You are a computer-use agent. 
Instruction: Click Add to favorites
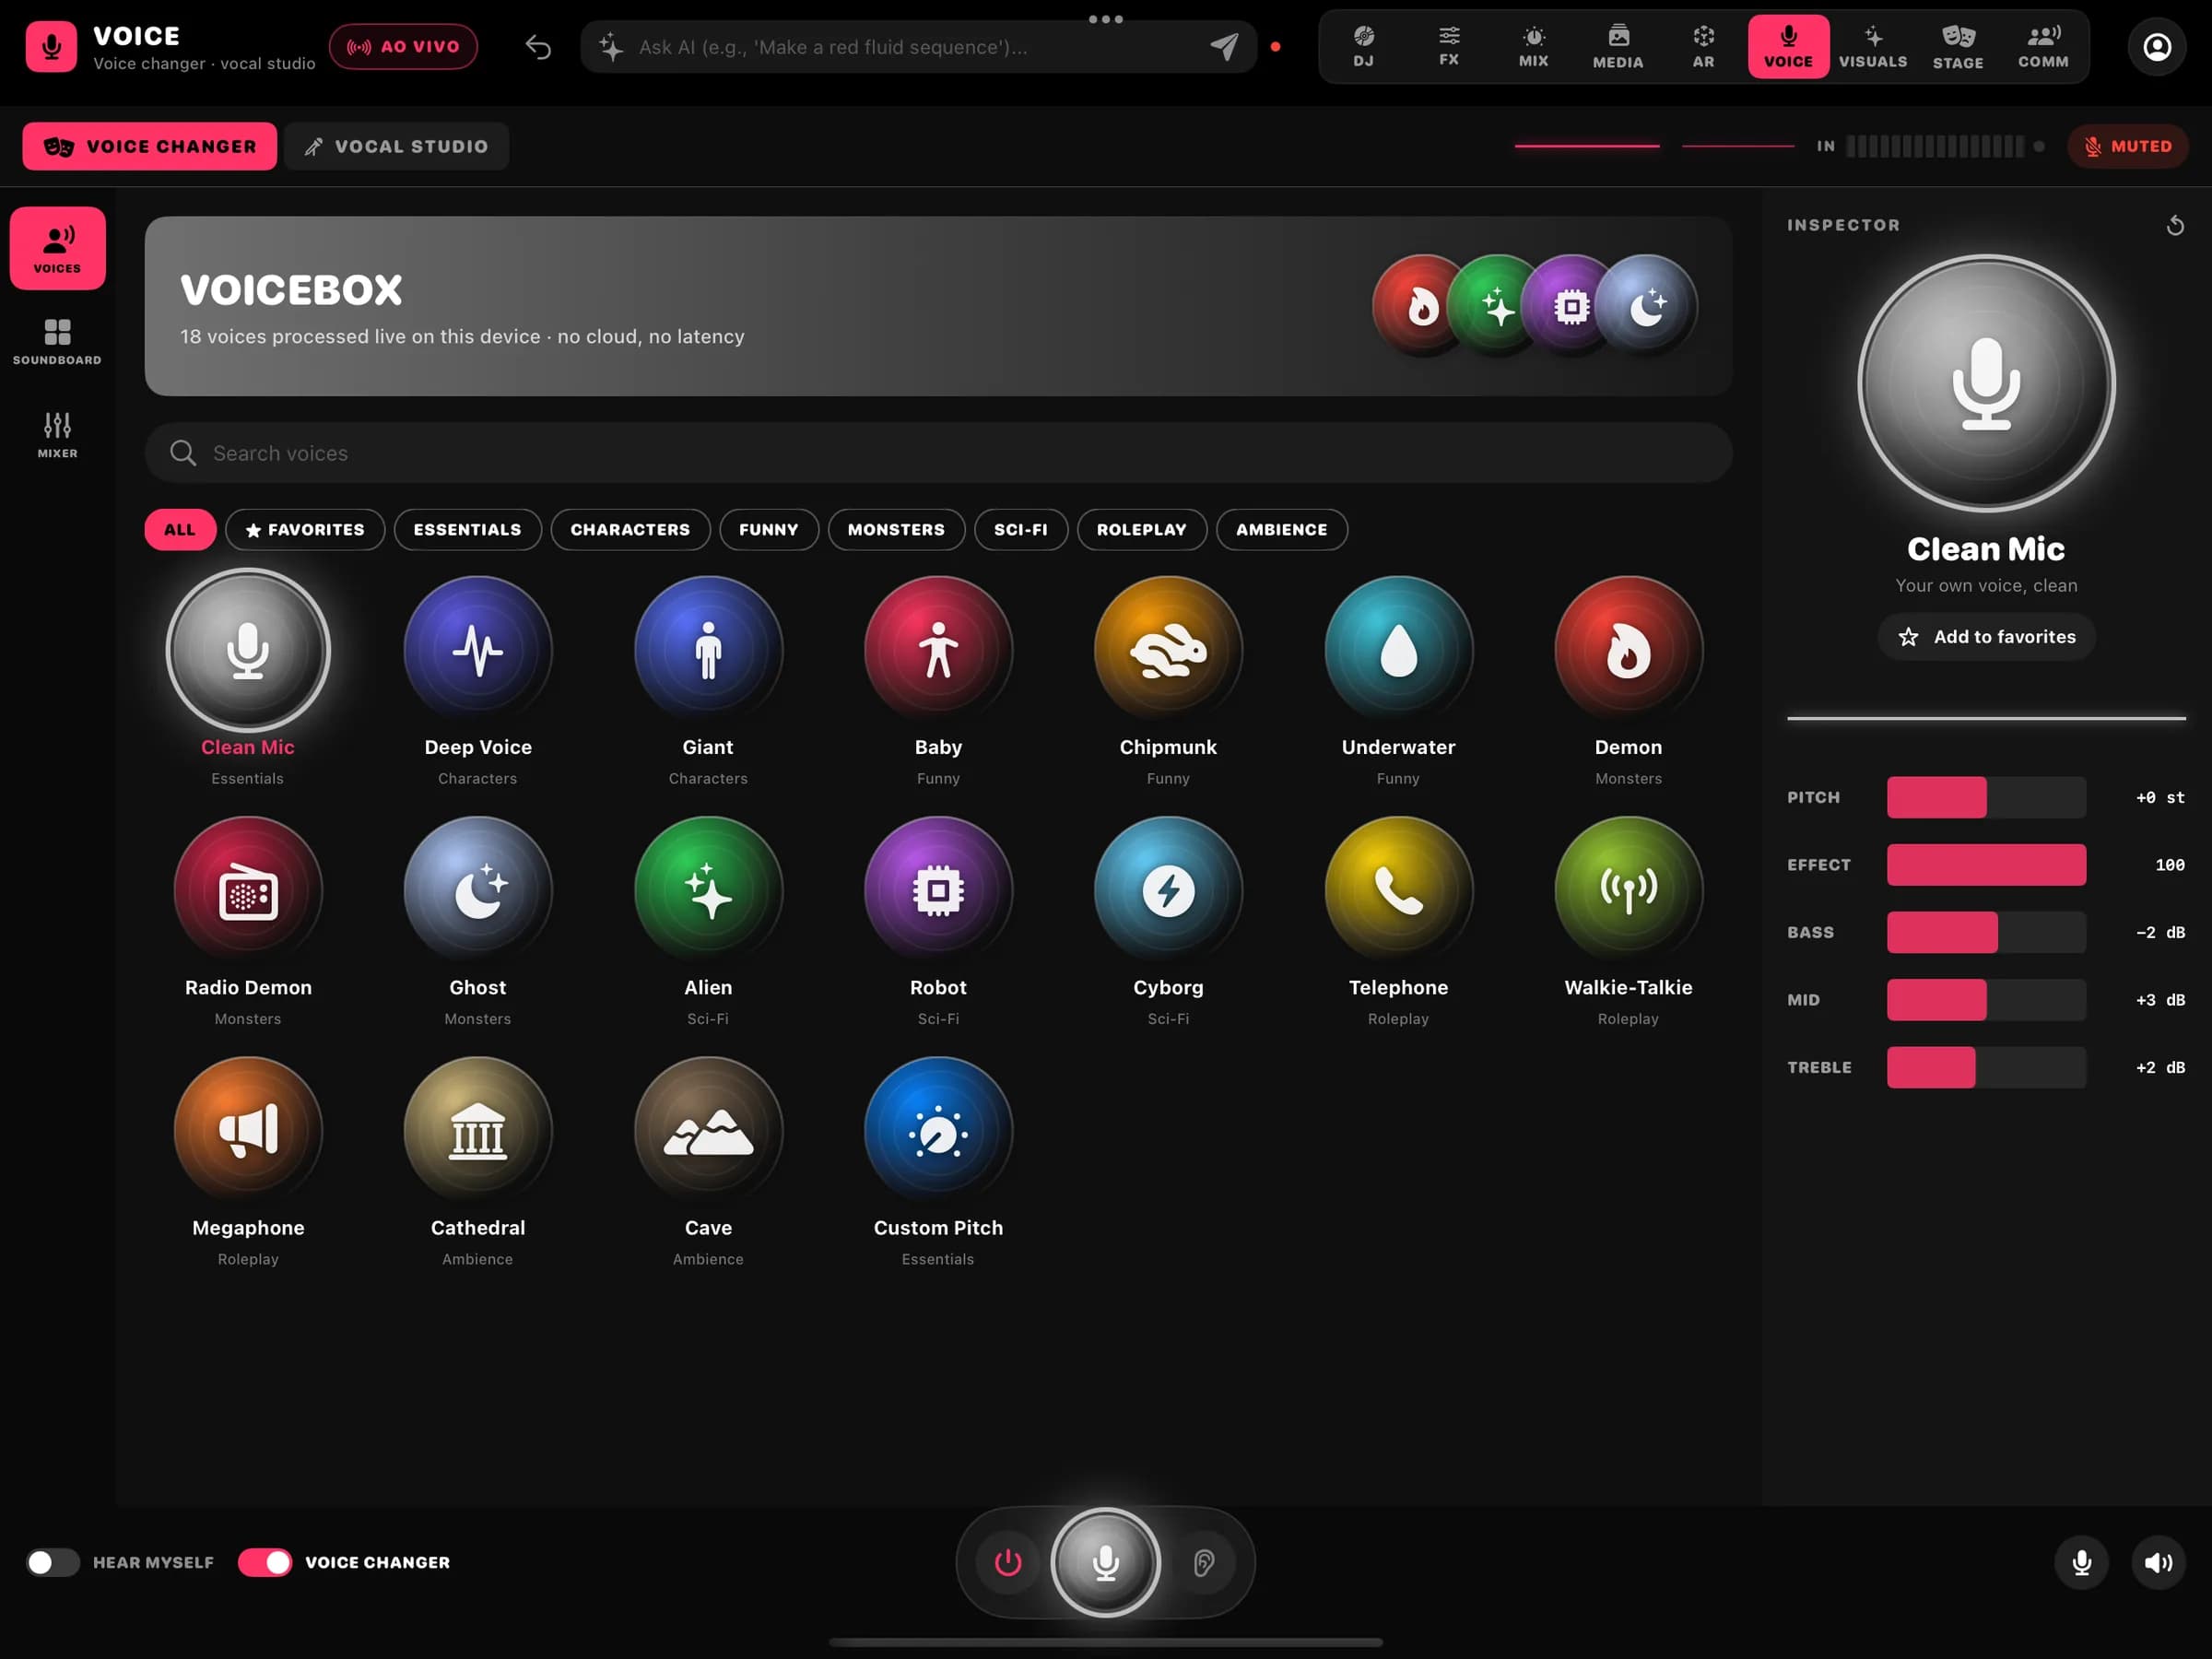[1986, 637]
